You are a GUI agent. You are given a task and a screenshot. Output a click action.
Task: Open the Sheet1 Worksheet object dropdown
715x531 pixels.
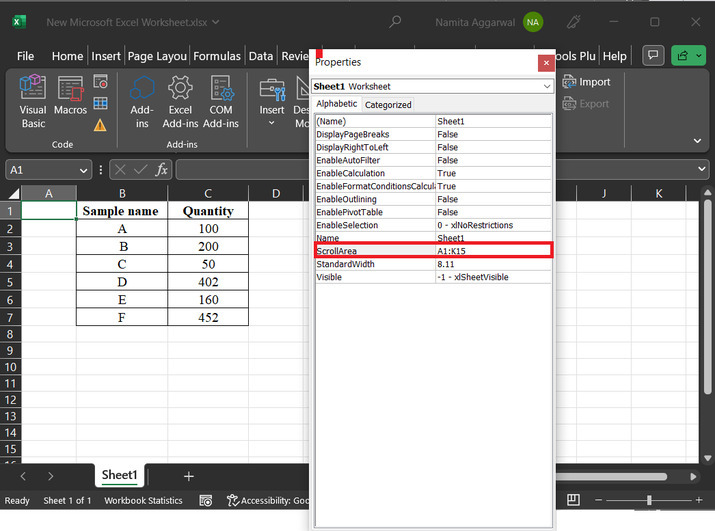546,87
